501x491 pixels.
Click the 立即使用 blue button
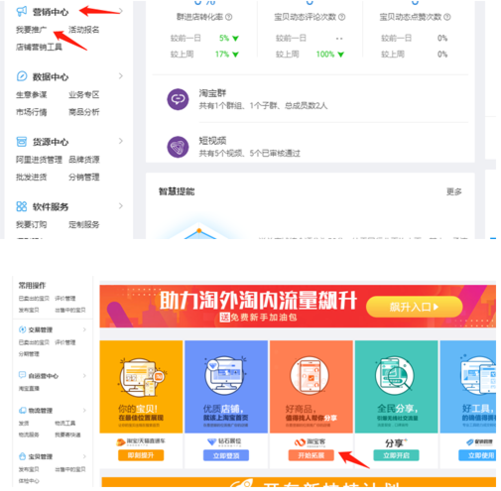(x=477, y=455)
